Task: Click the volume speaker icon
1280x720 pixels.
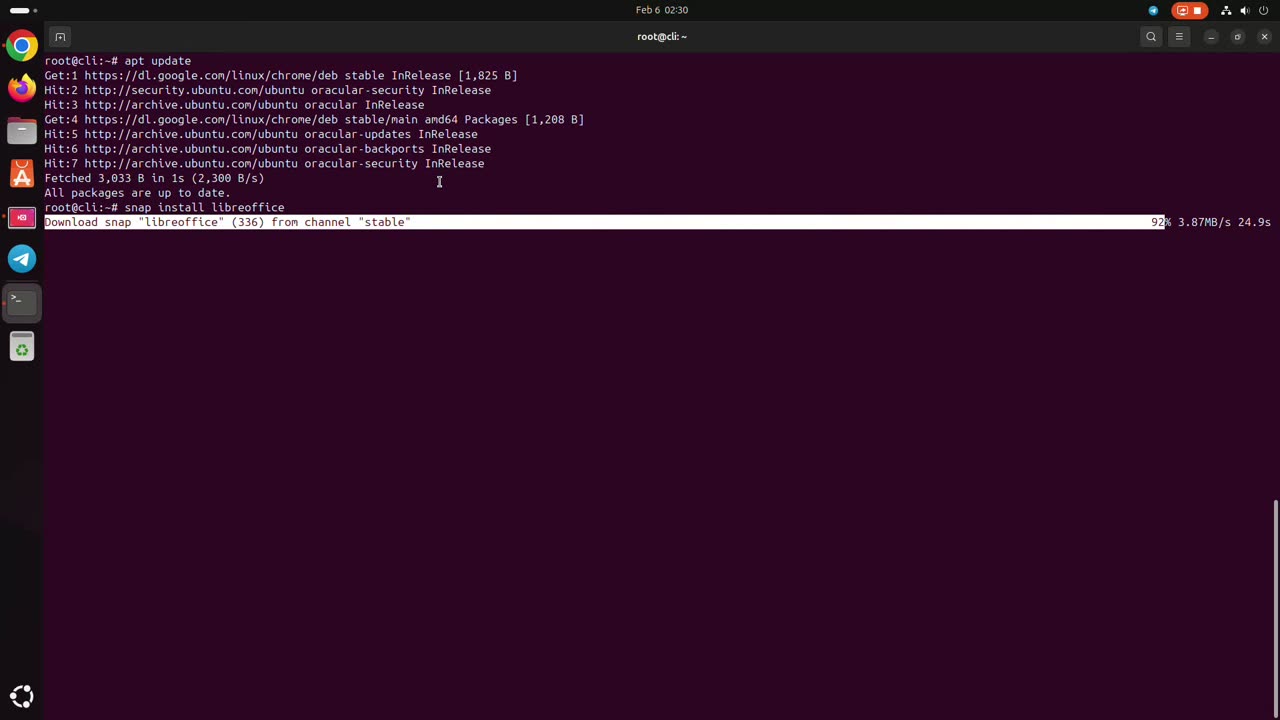Action: (1245, 10)
